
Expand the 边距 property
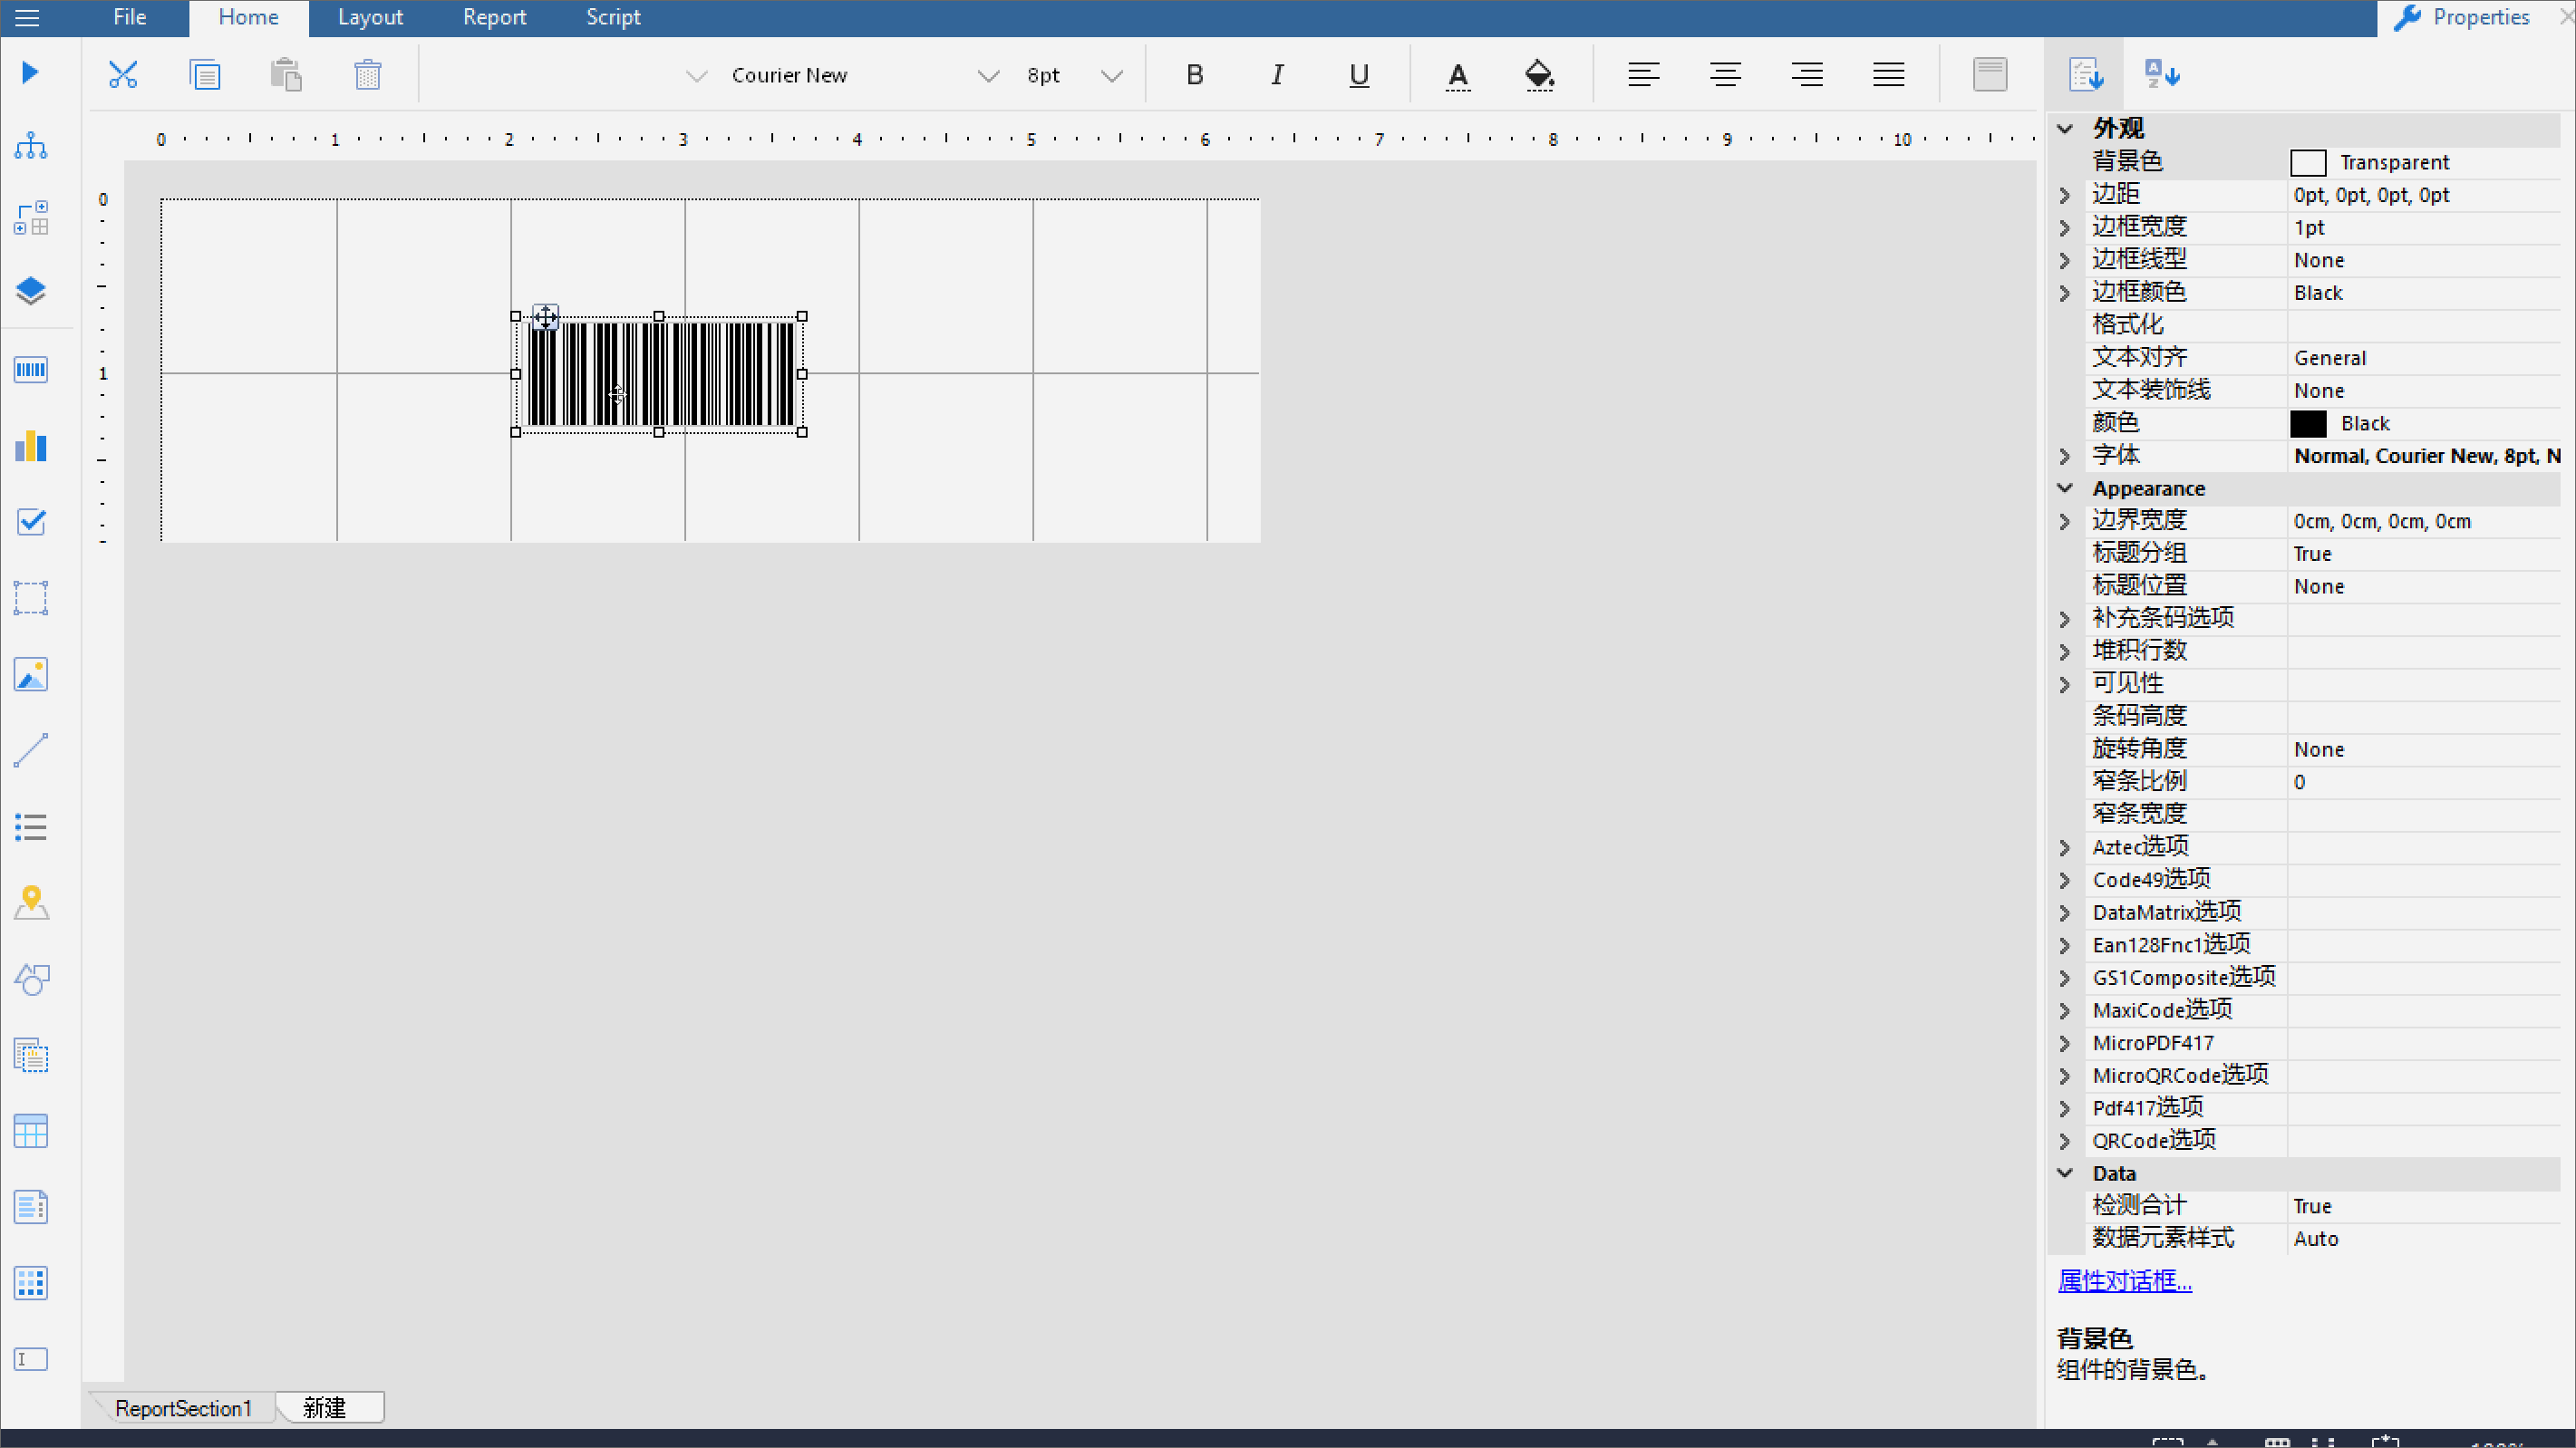point(2065,195)
